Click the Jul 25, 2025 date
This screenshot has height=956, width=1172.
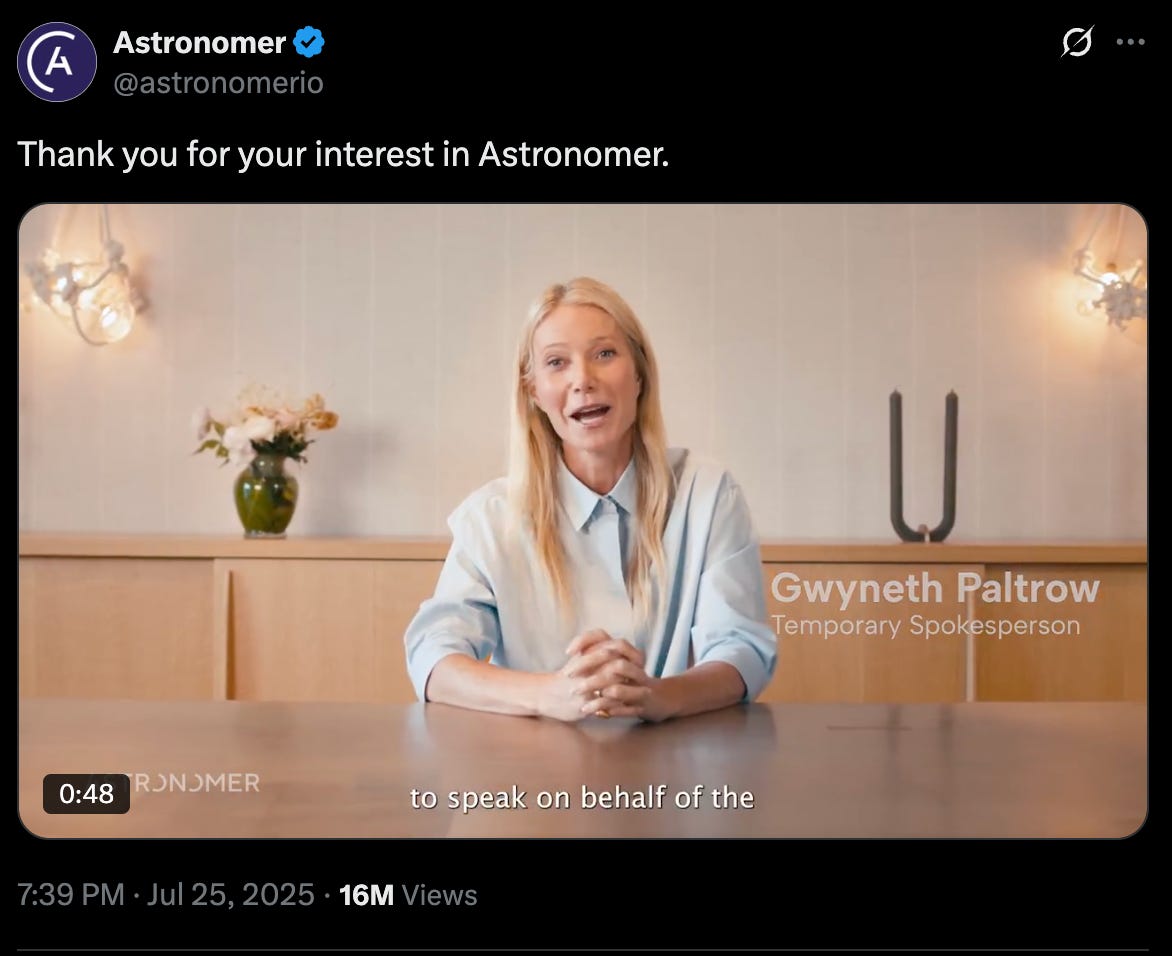[230, 895]
